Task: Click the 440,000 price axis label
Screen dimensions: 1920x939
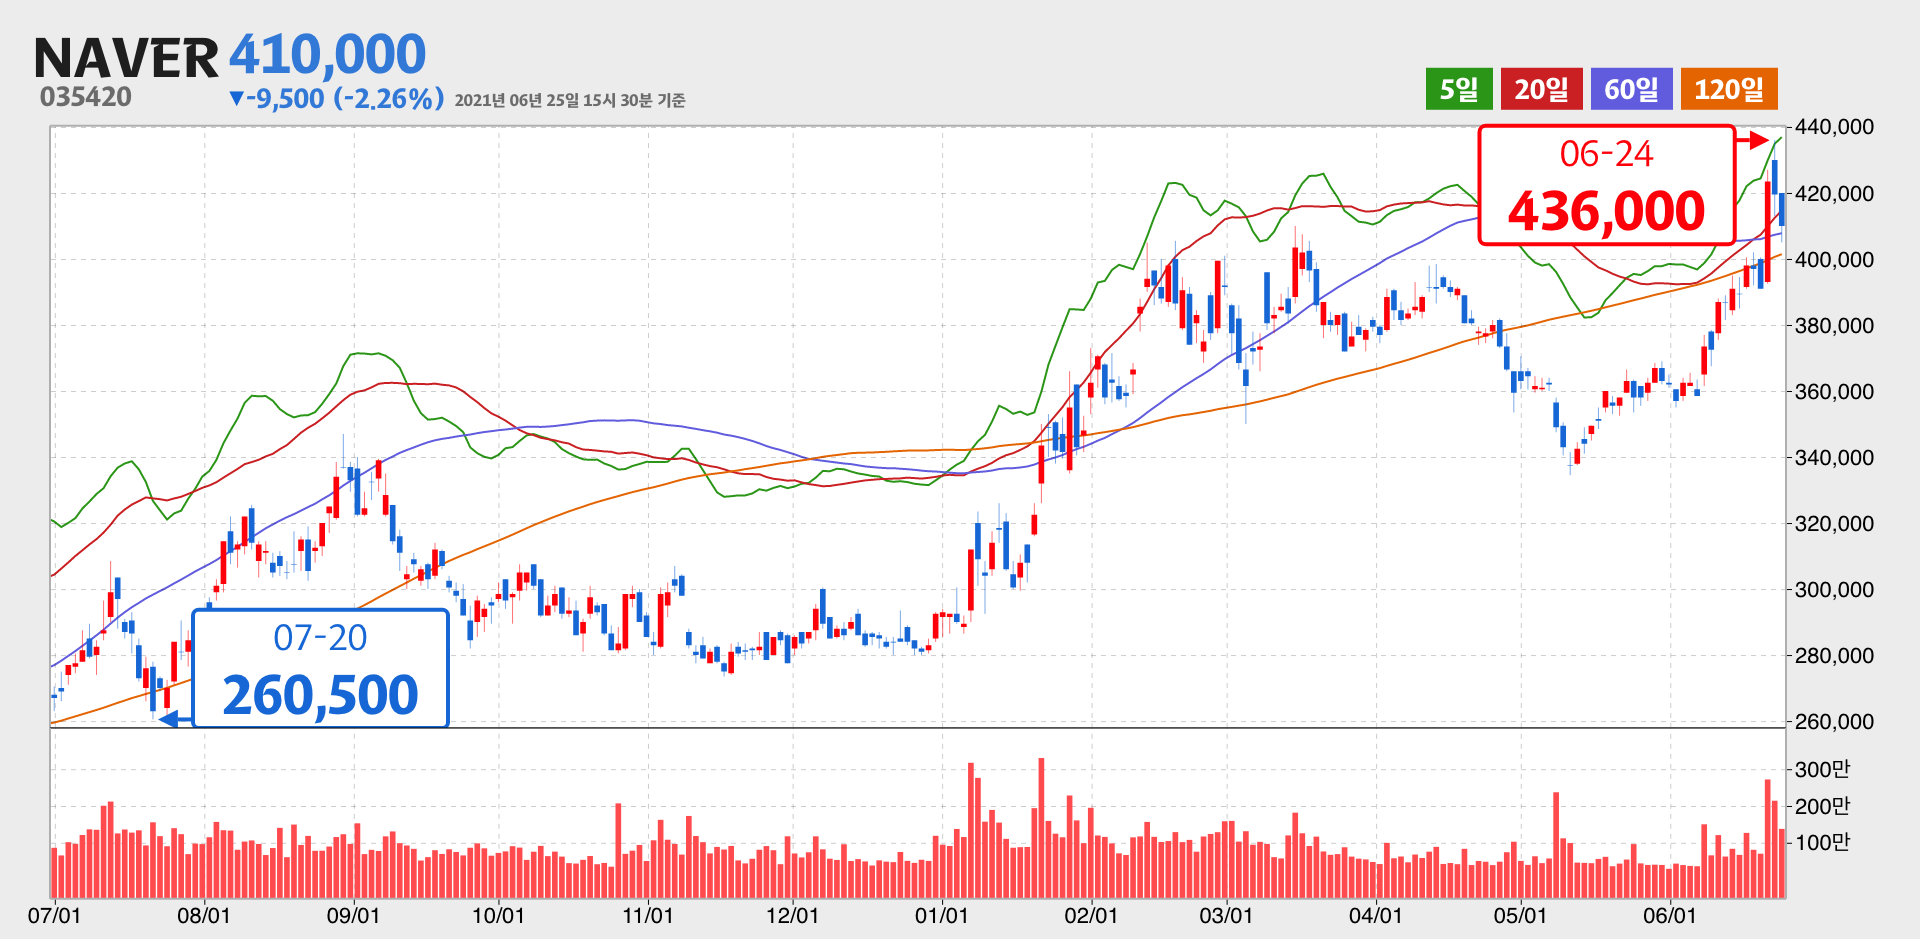Action: point(1834,127)
